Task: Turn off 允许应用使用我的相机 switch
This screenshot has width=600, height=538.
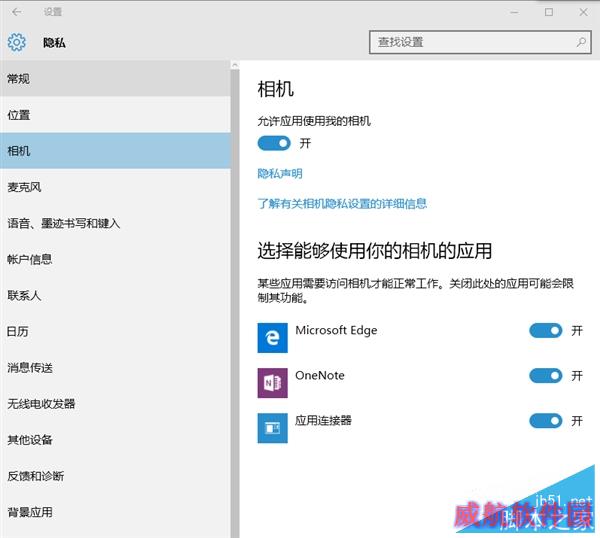Action: coord(274,143)
